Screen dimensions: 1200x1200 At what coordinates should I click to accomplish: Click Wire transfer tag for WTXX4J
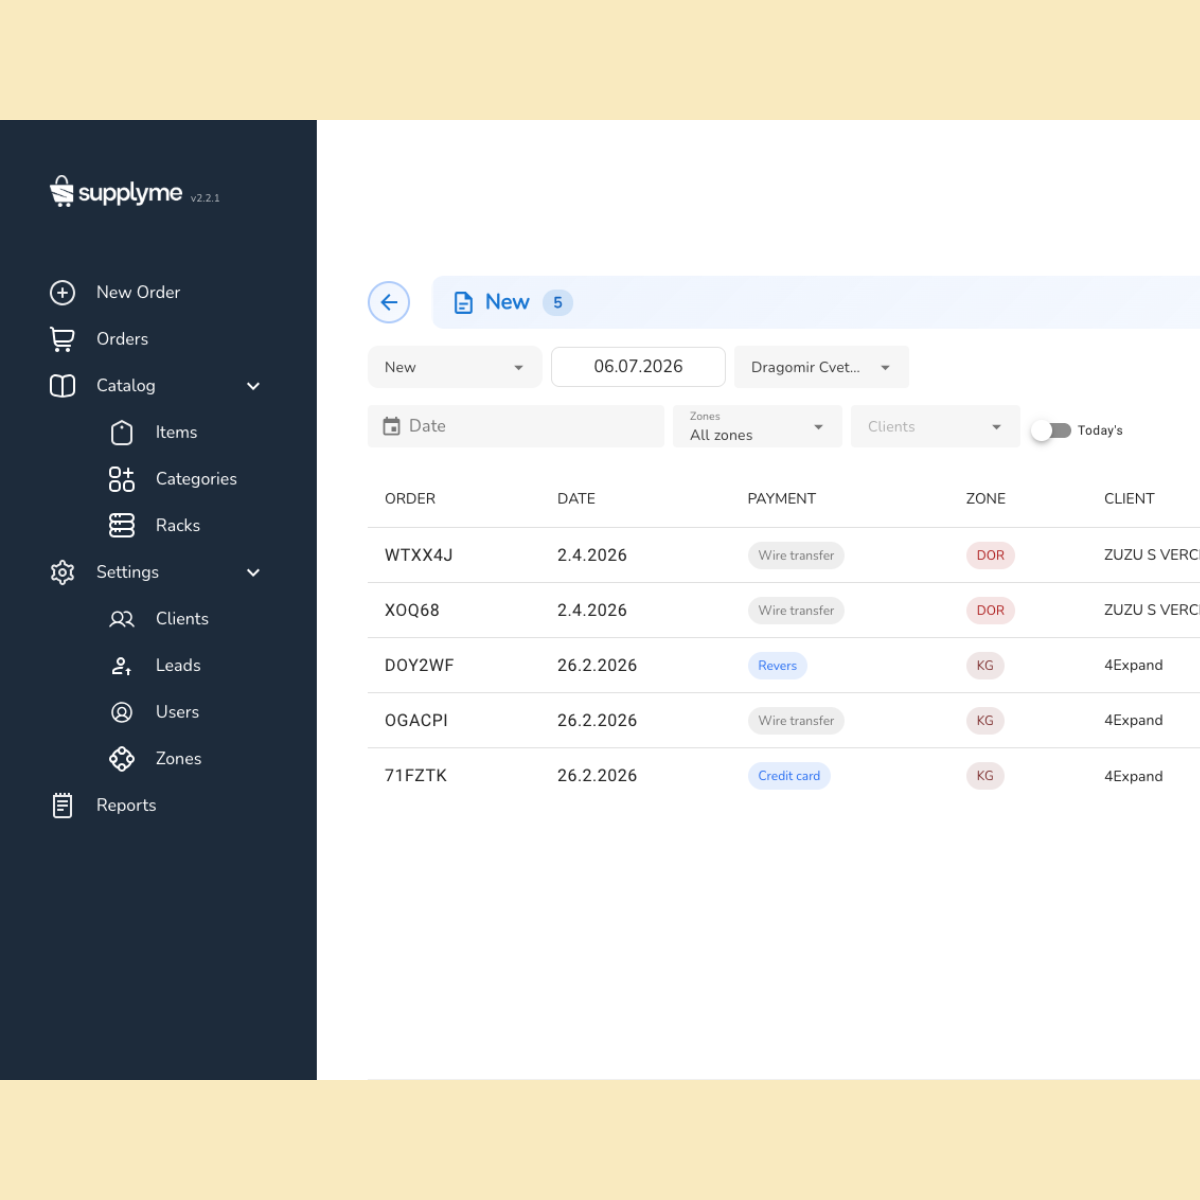pos(796,555)
